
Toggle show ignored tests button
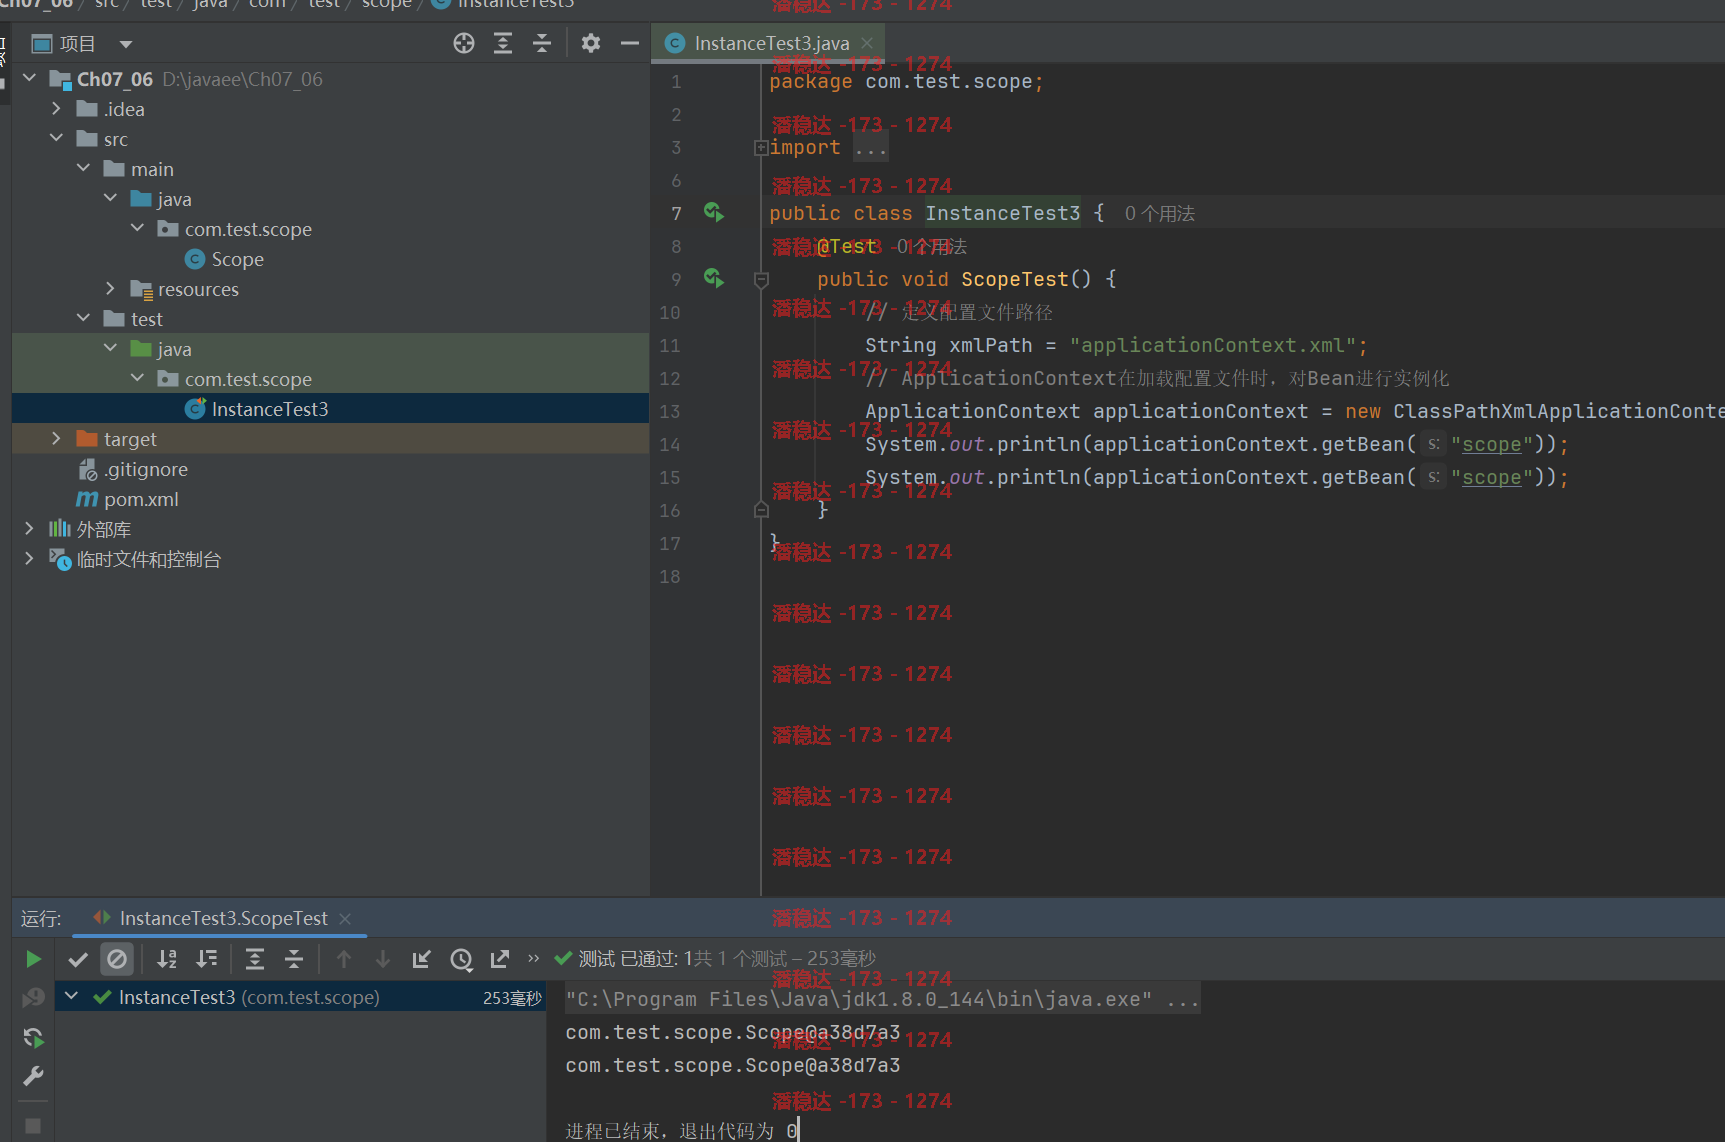coord(117,960)
